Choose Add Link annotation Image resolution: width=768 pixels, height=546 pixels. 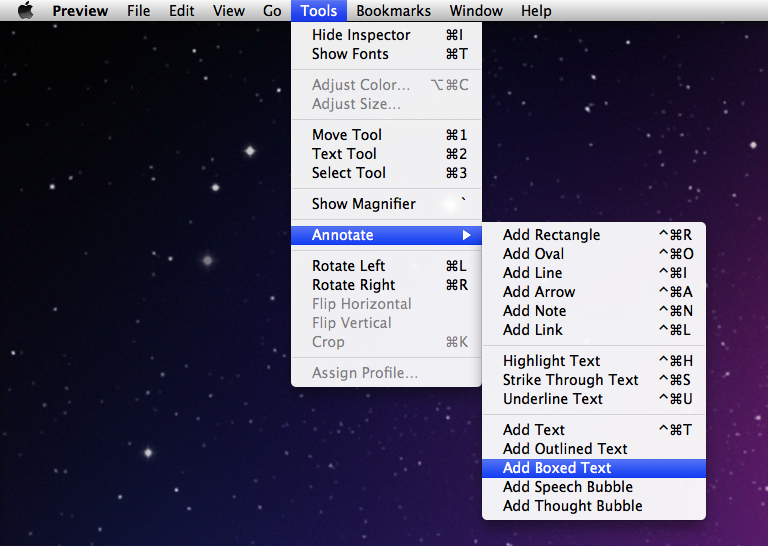pyautogui.click(x=594, y=331)
